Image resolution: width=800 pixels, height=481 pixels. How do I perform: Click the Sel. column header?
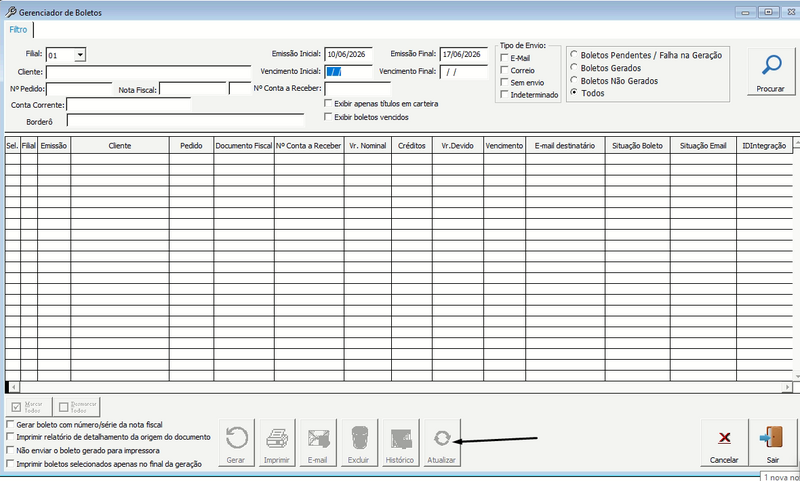click(13, 145)
